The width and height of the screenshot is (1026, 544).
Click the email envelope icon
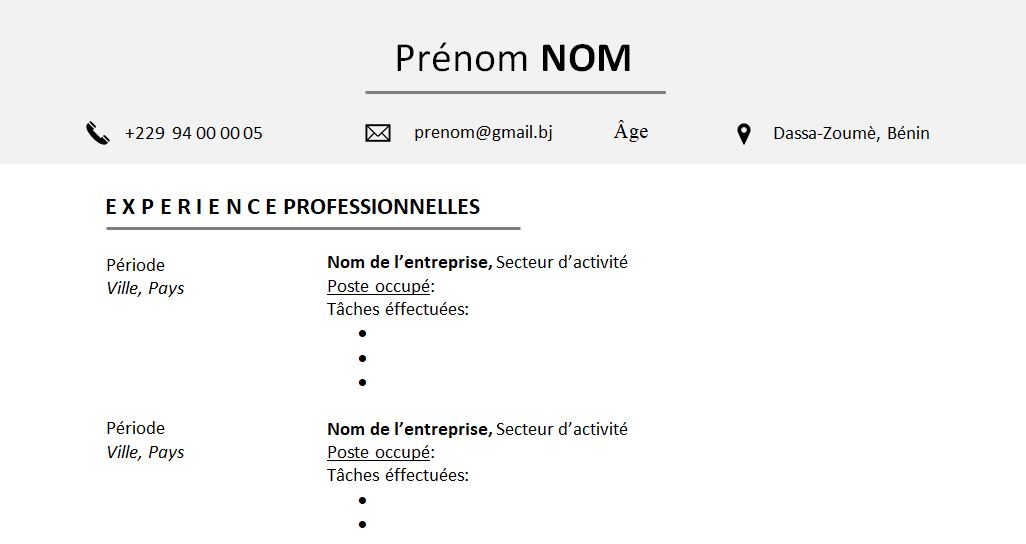tap(378, 133)
